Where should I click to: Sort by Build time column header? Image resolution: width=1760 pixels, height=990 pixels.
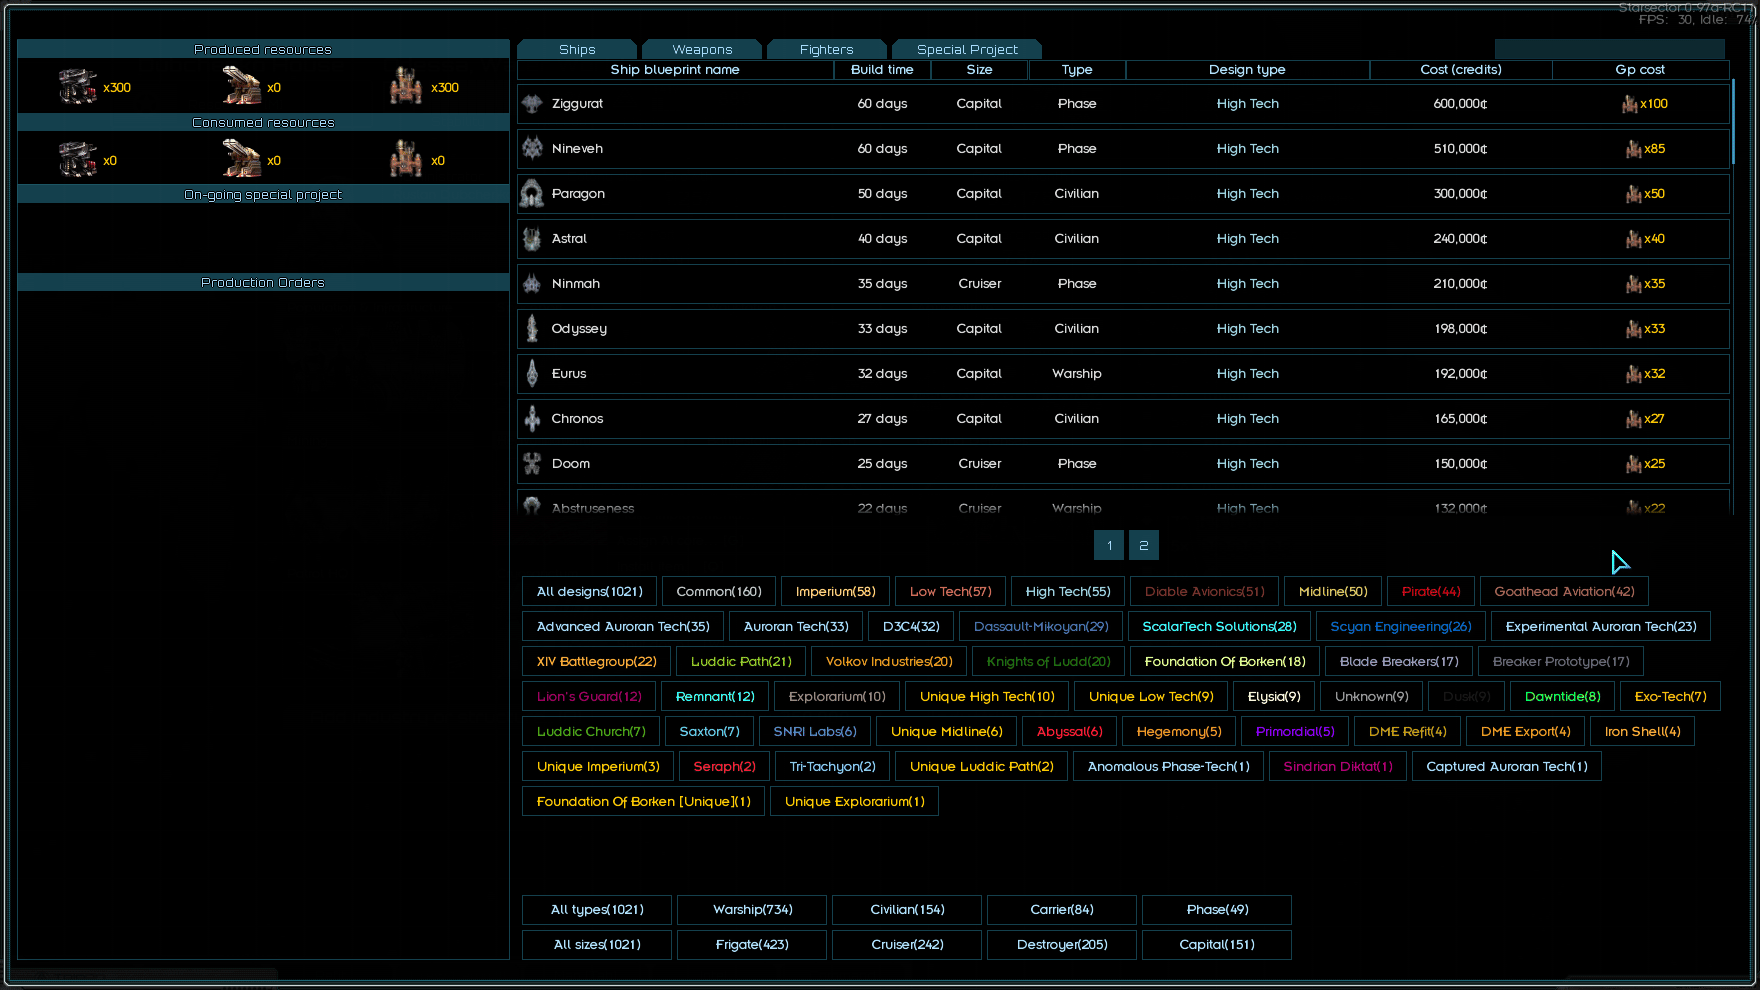click(882, 70)
